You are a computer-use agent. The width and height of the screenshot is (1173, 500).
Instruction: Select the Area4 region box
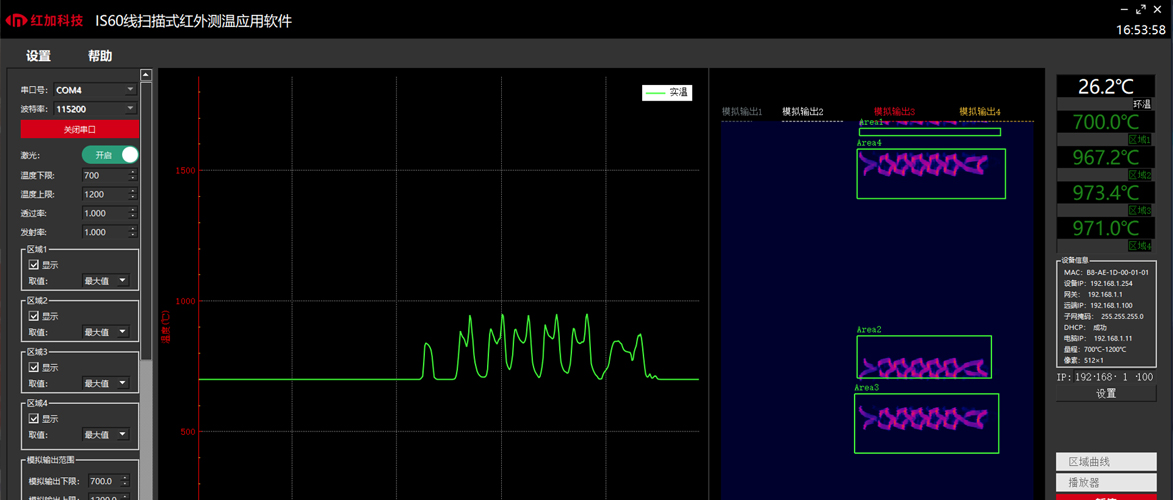[930, 174]
